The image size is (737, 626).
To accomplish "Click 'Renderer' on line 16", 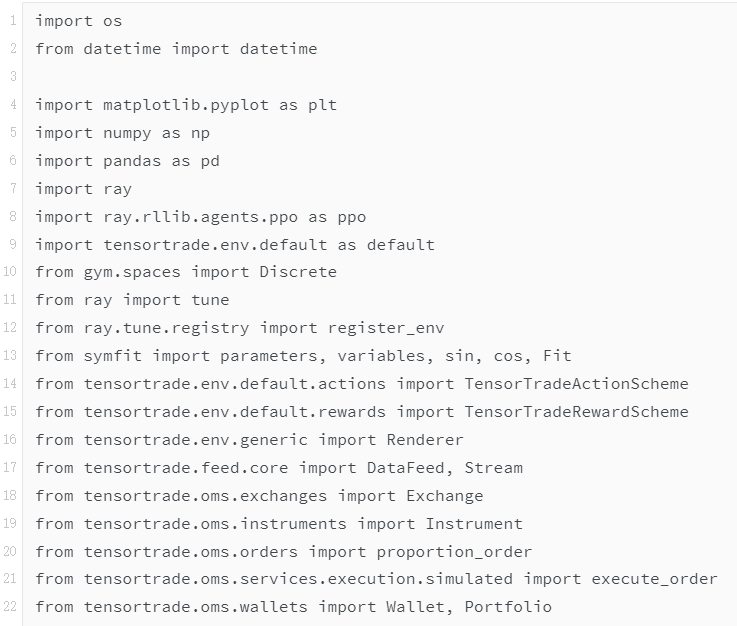I will pos(425,440).
